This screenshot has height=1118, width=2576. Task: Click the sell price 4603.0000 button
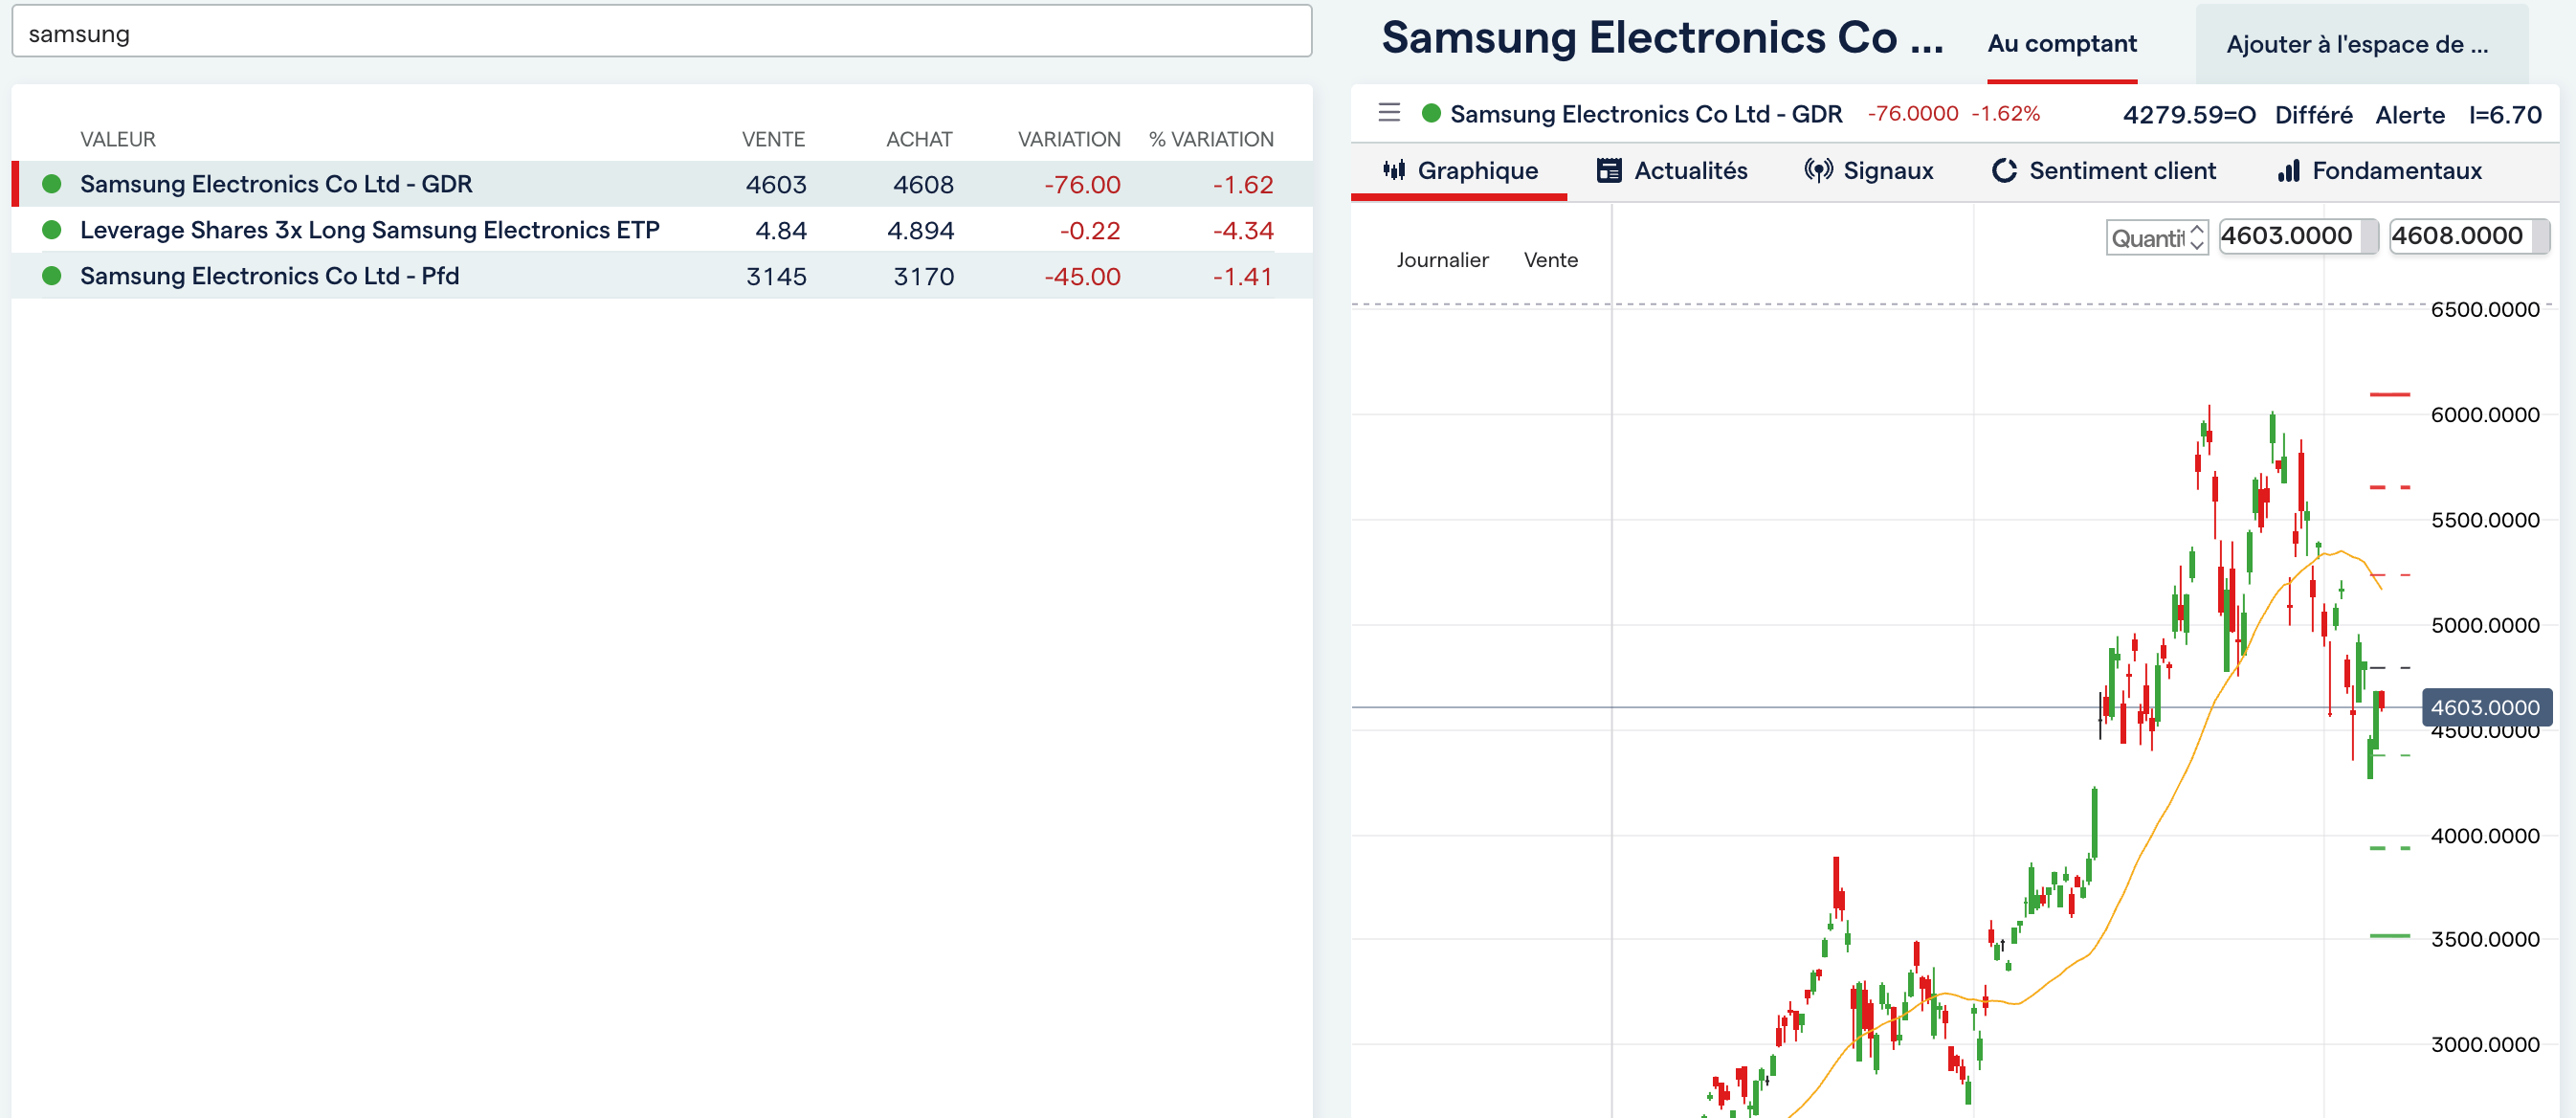pos(2297,236)
